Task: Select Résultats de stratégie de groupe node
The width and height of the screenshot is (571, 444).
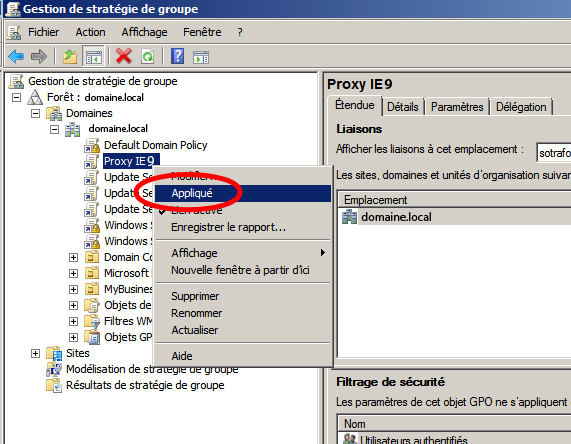Action: click(x=145, y=385)
